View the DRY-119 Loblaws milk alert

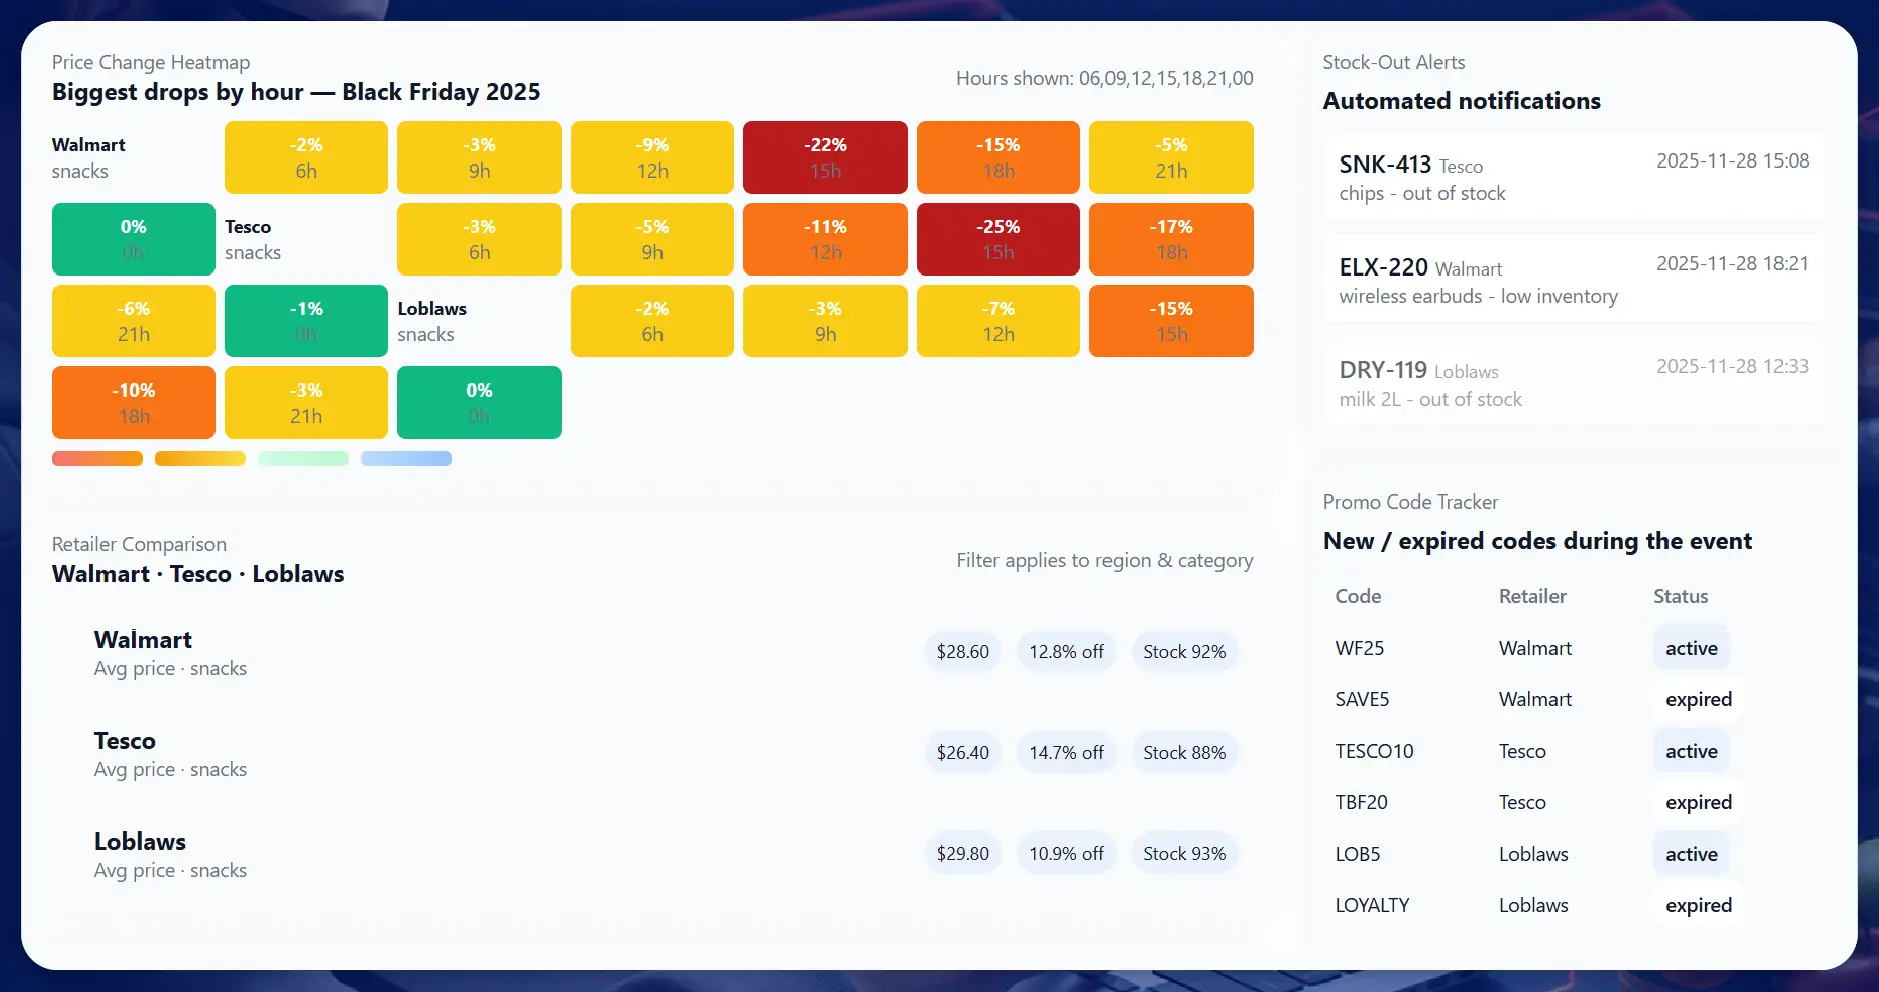(x=1570, y=383)
